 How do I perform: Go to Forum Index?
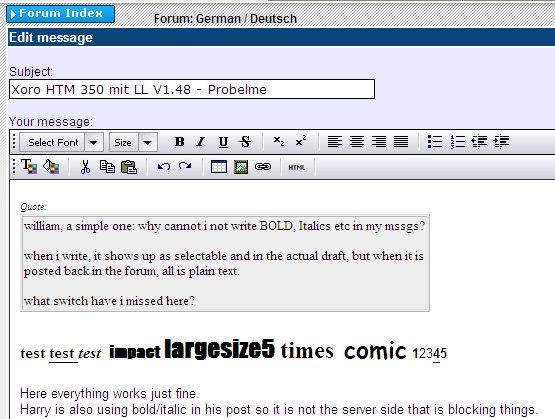[x=61, y=14]
